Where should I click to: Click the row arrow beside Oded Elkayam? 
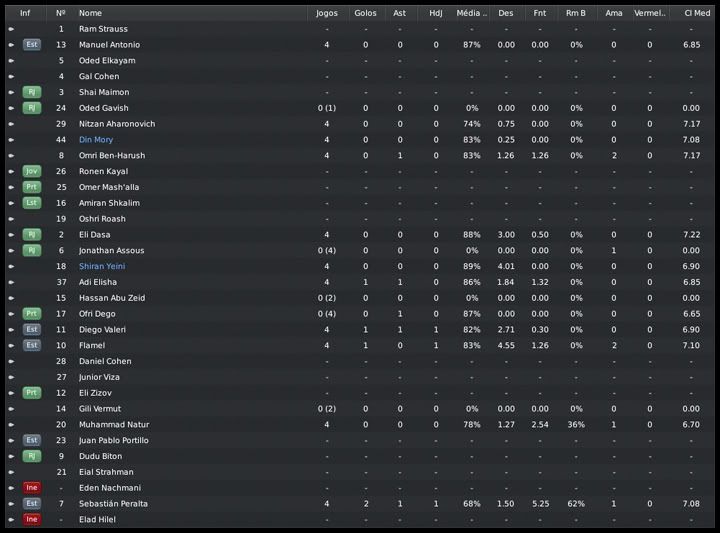click(x=11, y=61)
